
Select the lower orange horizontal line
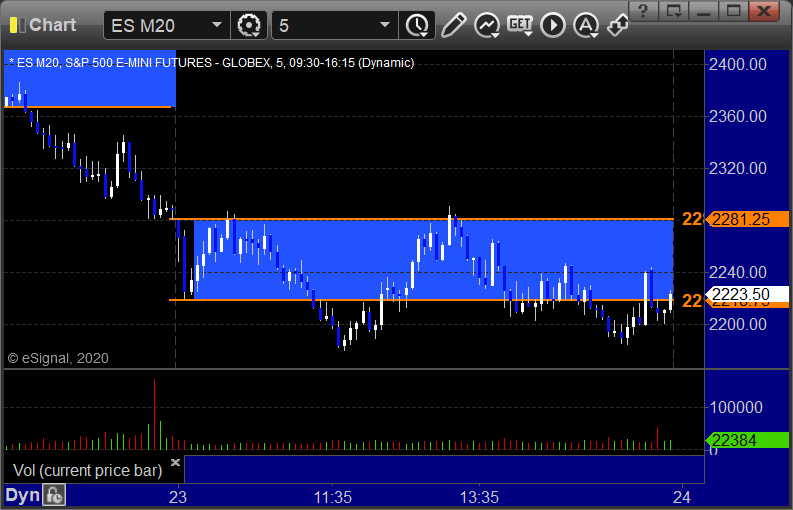421,300
